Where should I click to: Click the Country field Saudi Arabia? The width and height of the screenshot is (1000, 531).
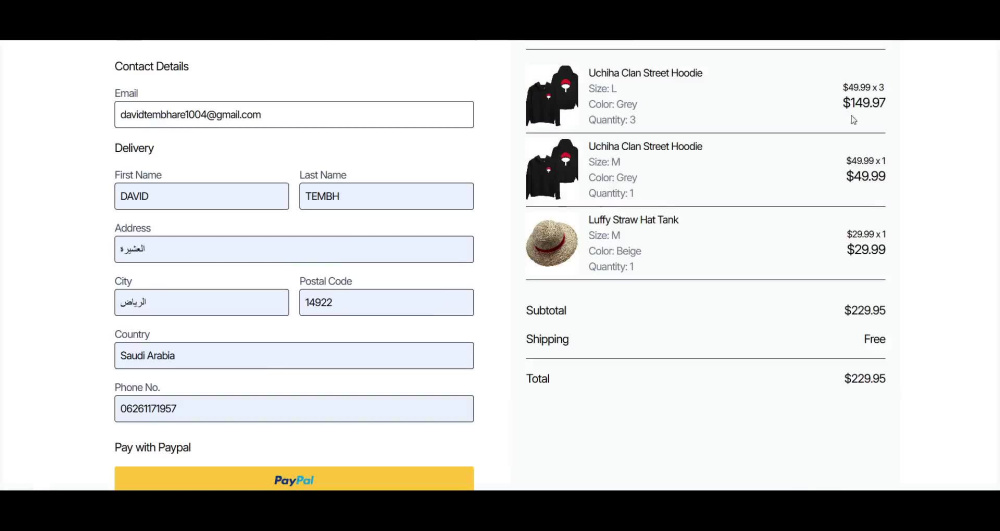pos(294,356)
